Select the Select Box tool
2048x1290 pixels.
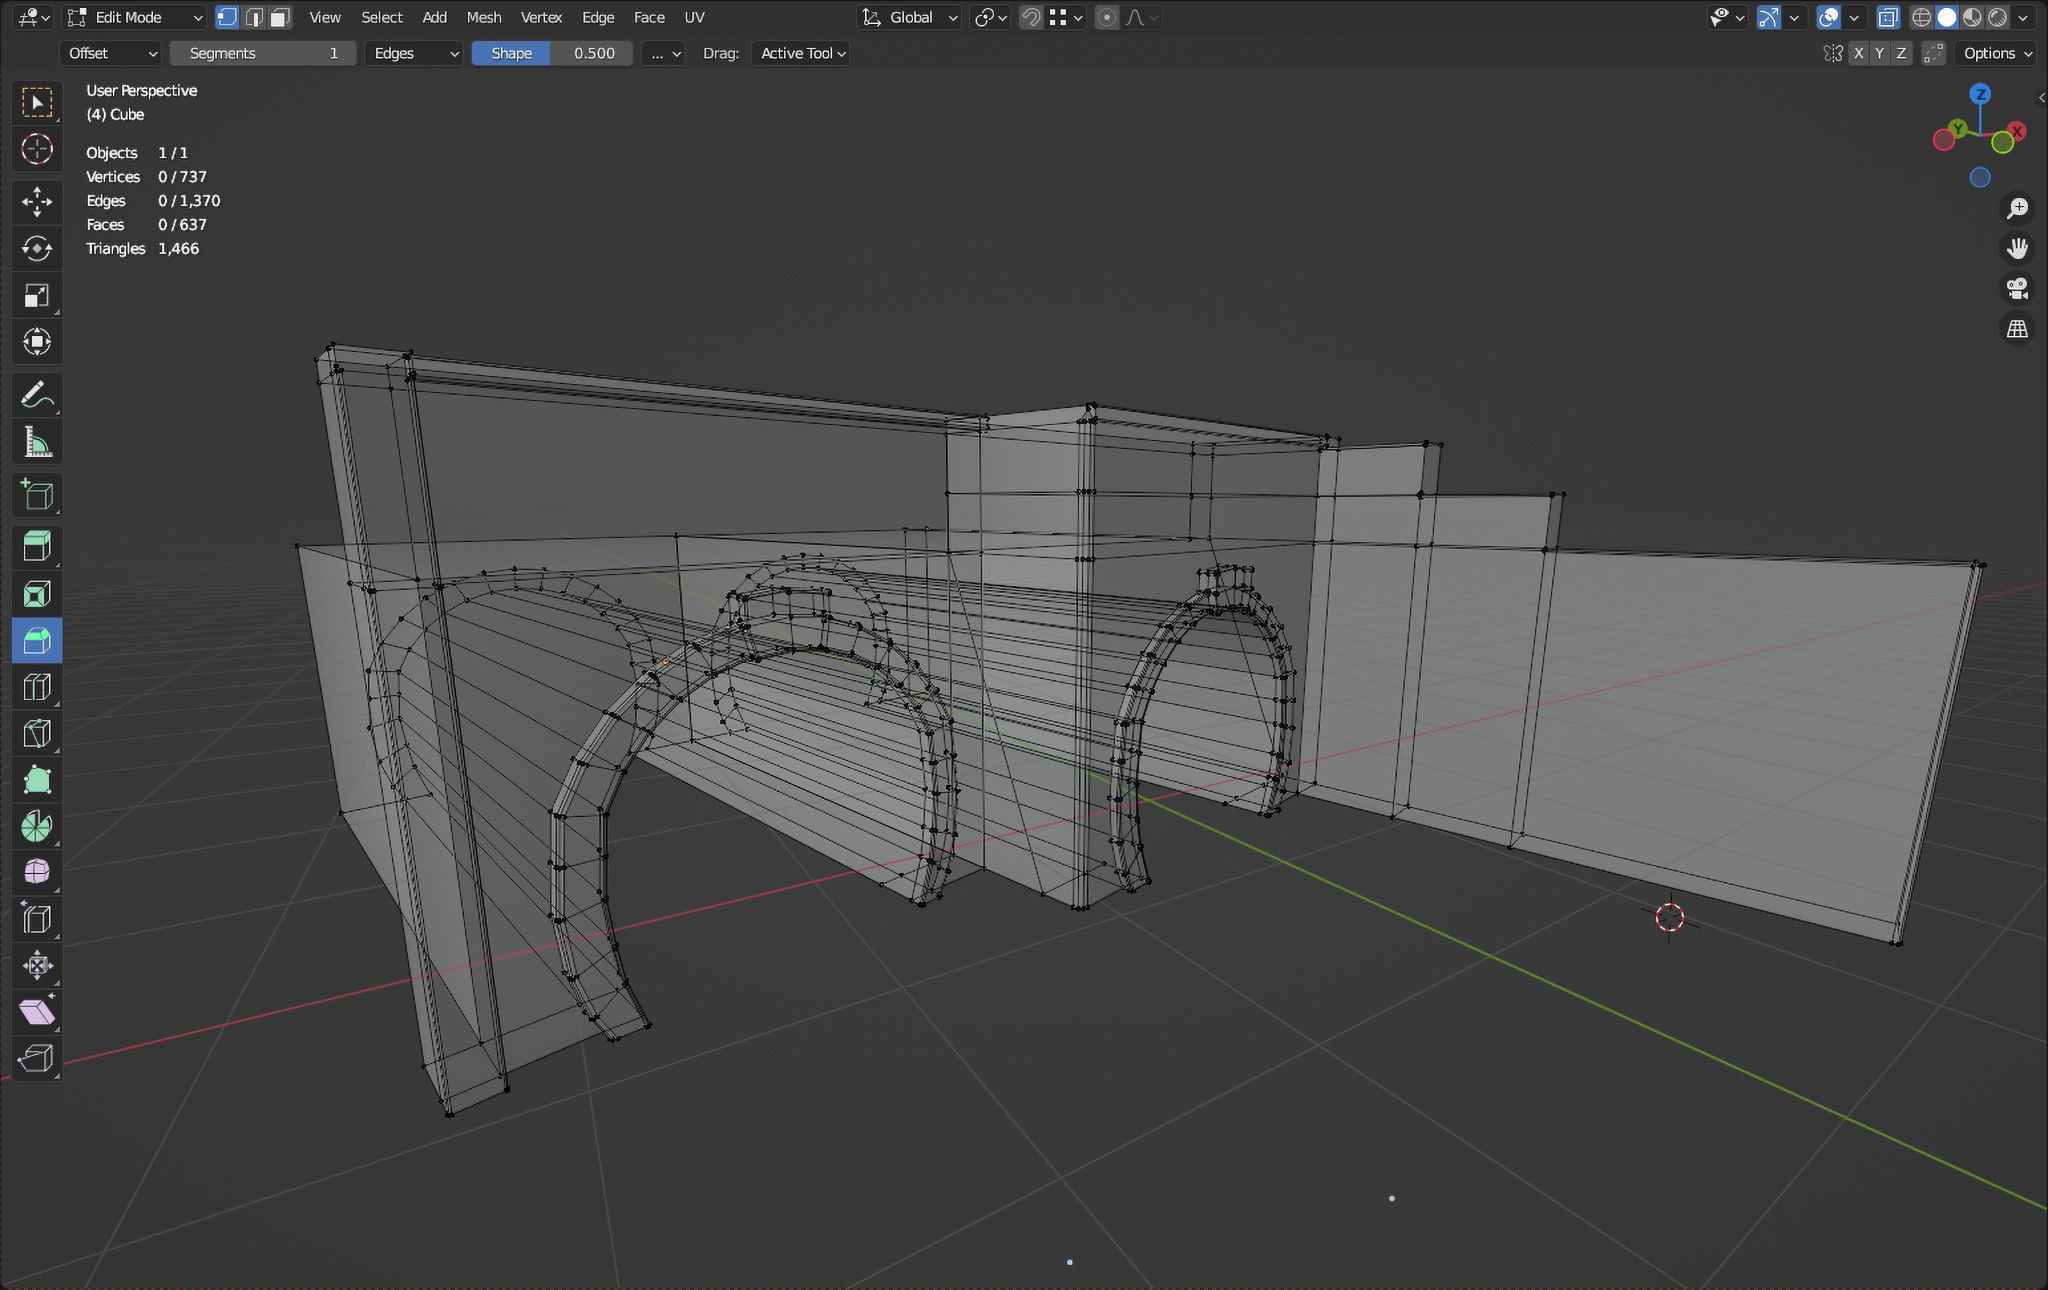tap(37, 103)
